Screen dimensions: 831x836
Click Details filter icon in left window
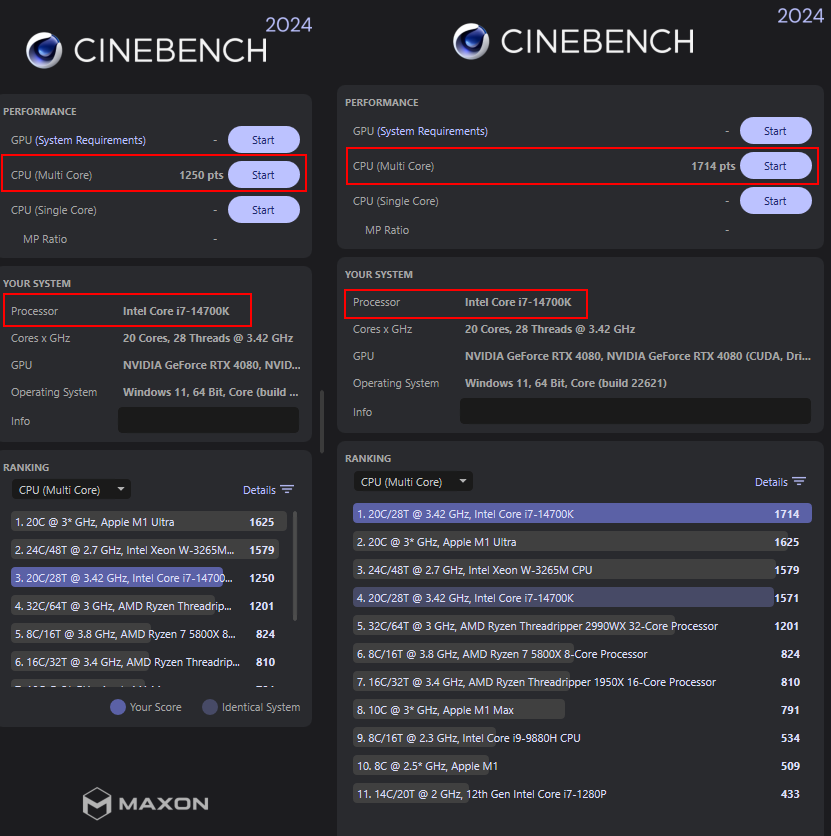[287, 489]
